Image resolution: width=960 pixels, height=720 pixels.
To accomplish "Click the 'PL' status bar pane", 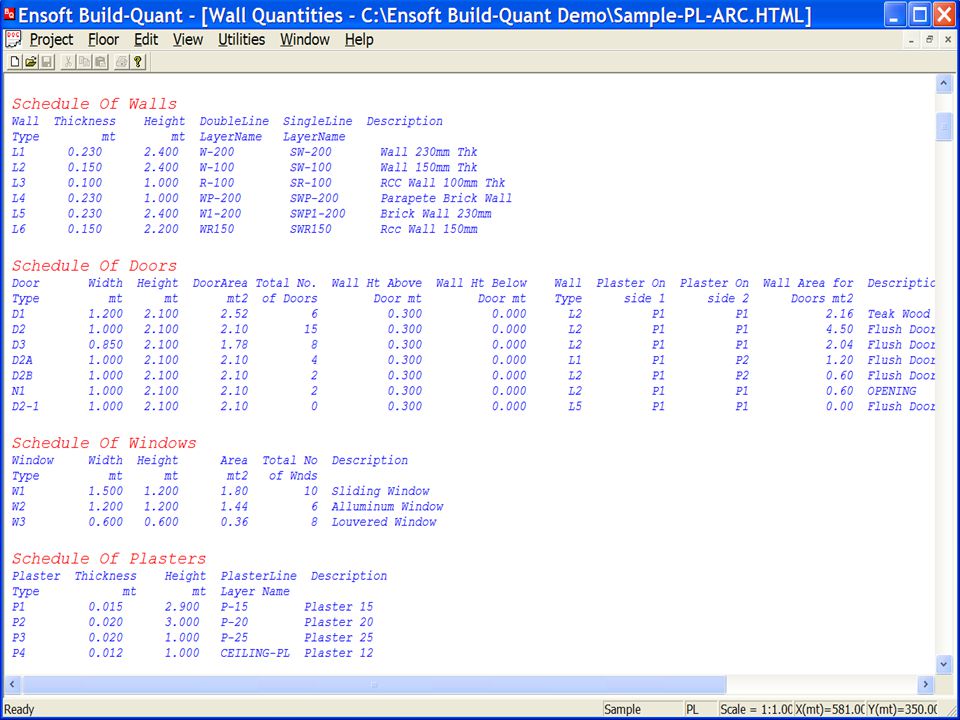I will click(x=699, y=710).
